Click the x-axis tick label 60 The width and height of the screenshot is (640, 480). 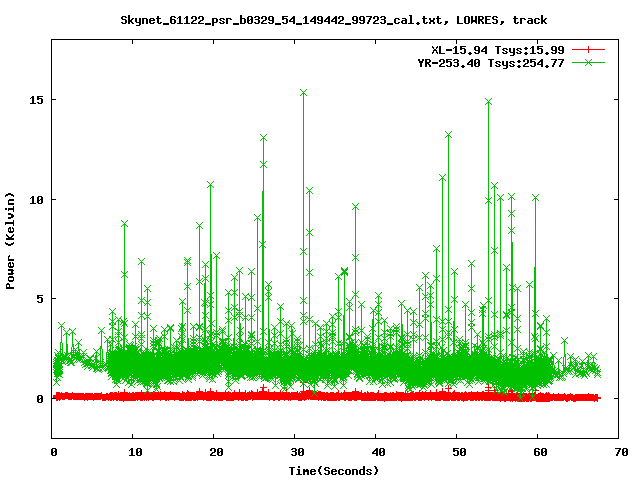[538, 451]
